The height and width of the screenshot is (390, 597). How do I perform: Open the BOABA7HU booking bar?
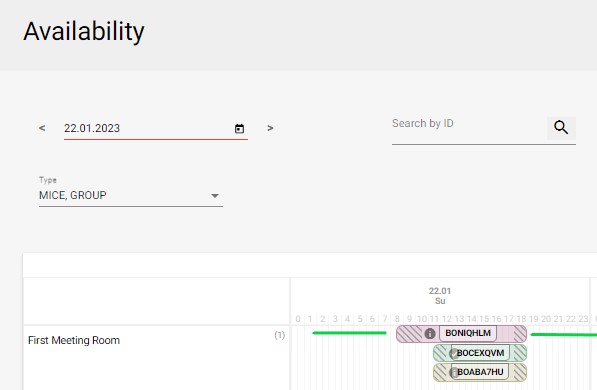[480, 372]
